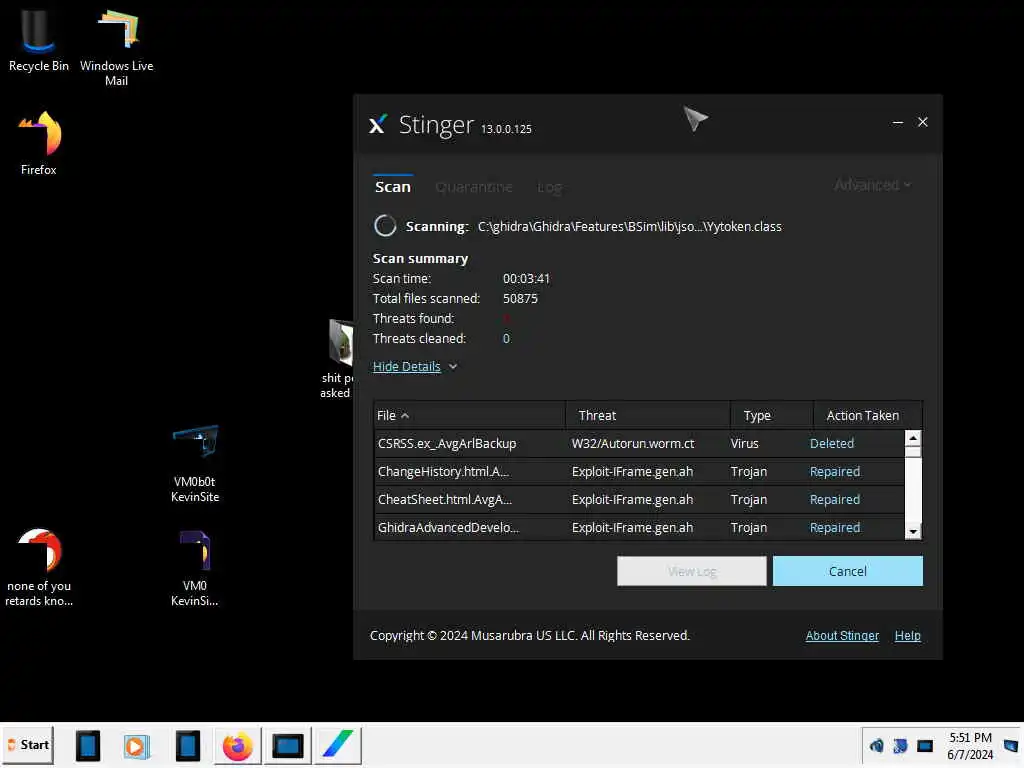1024x768 pixels.
Task: Open the Advanced dropdown menu
Action: [872, 185]
